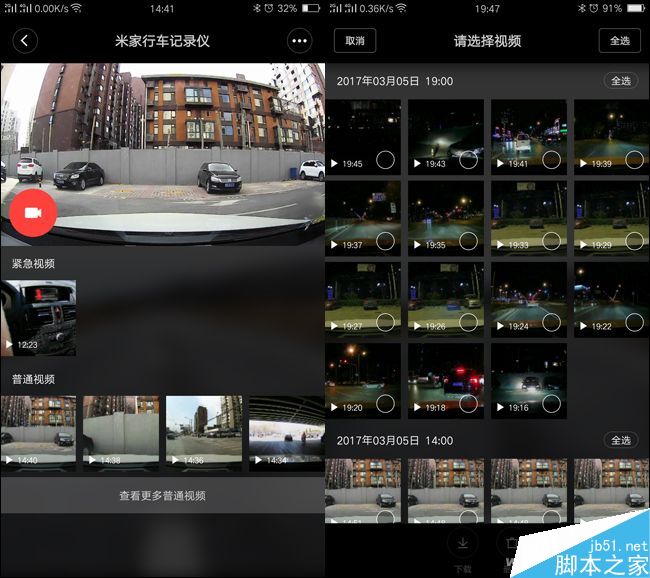Check the selection circle on 19:27 video
This screenshot has height=578, width=650.
pyautogui.click(x=386, y=322)
